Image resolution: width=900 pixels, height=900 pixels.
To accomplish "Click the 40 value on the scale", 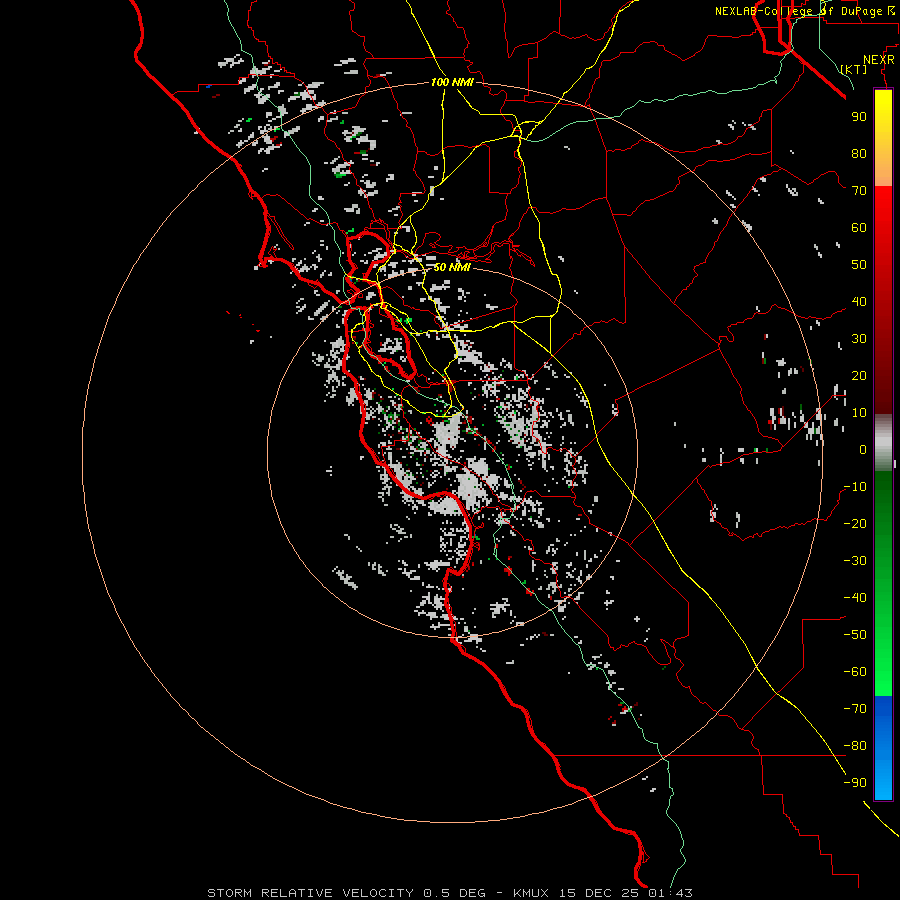I will point(859,302).
